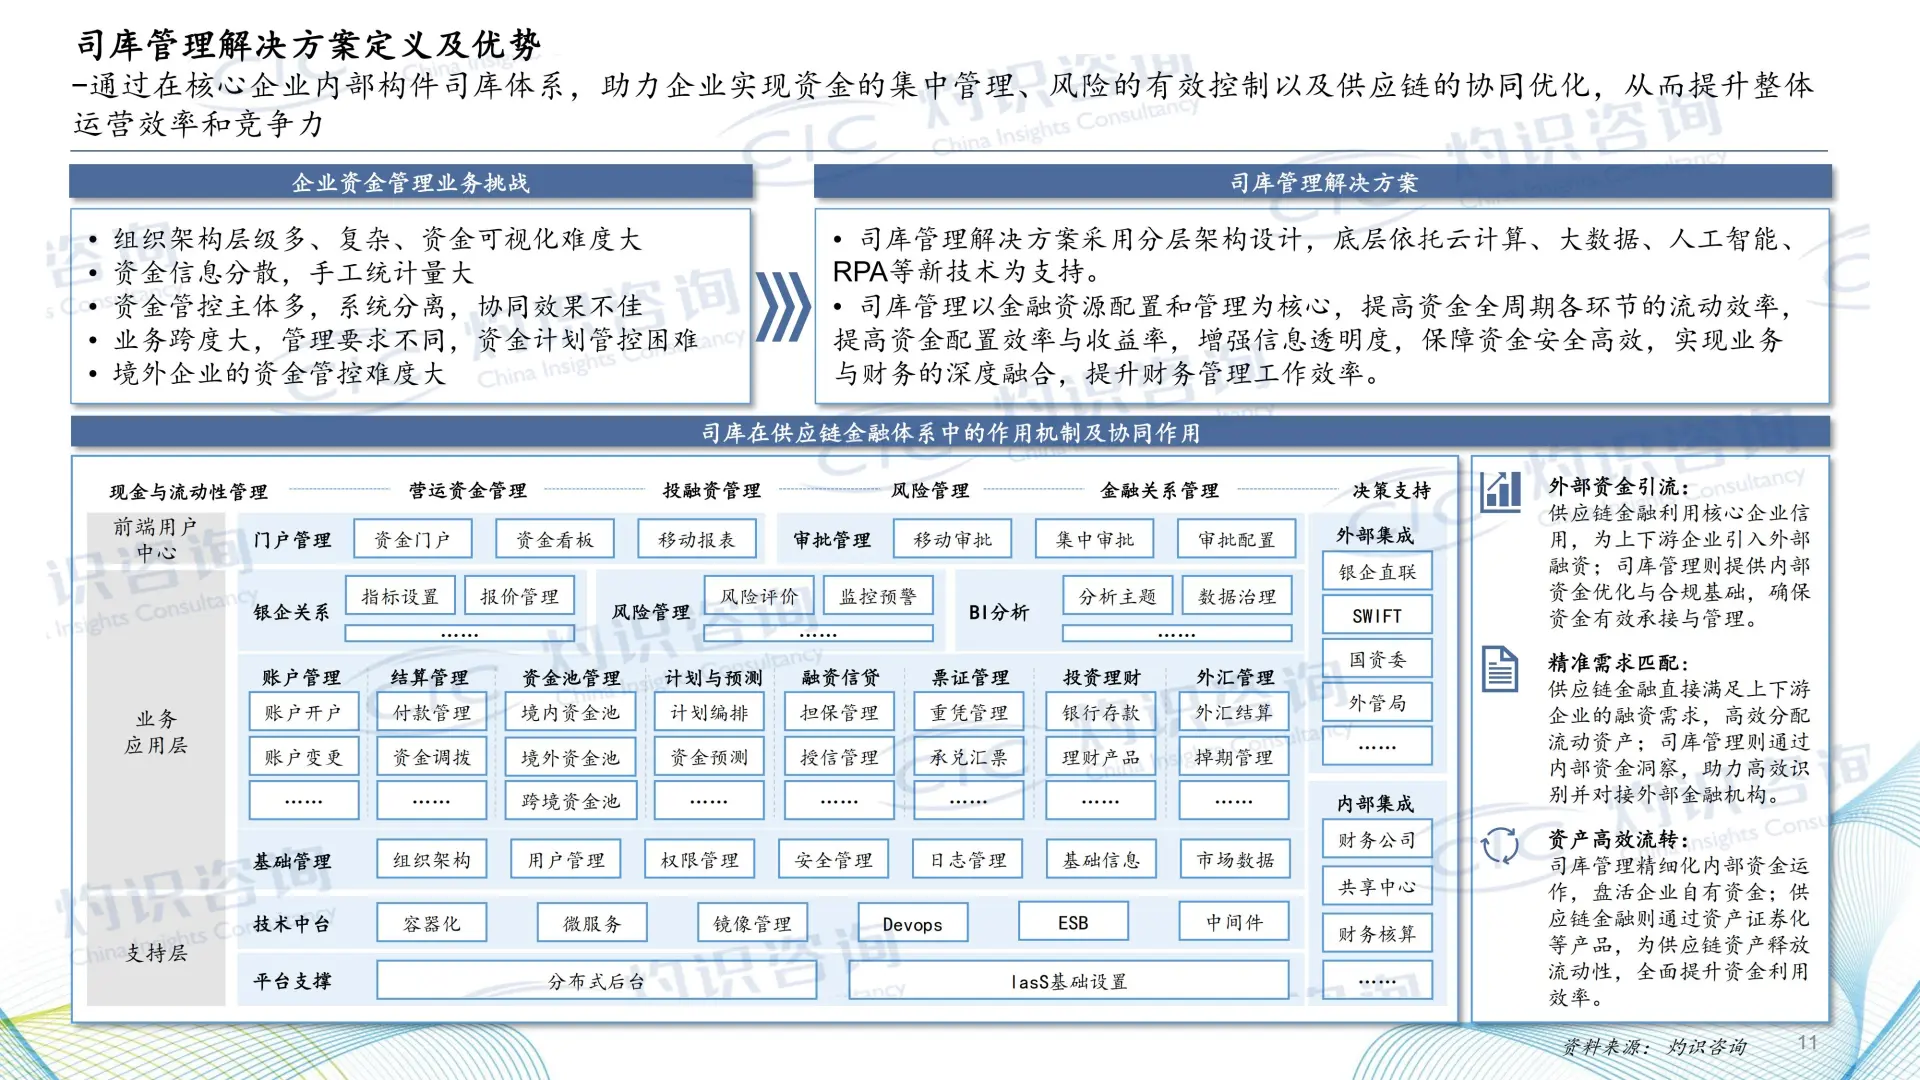The width and height of the screenshot is (1920, 1080).
Task: Select the Devops box in 技术中台
Action: [x=912, y=924]
